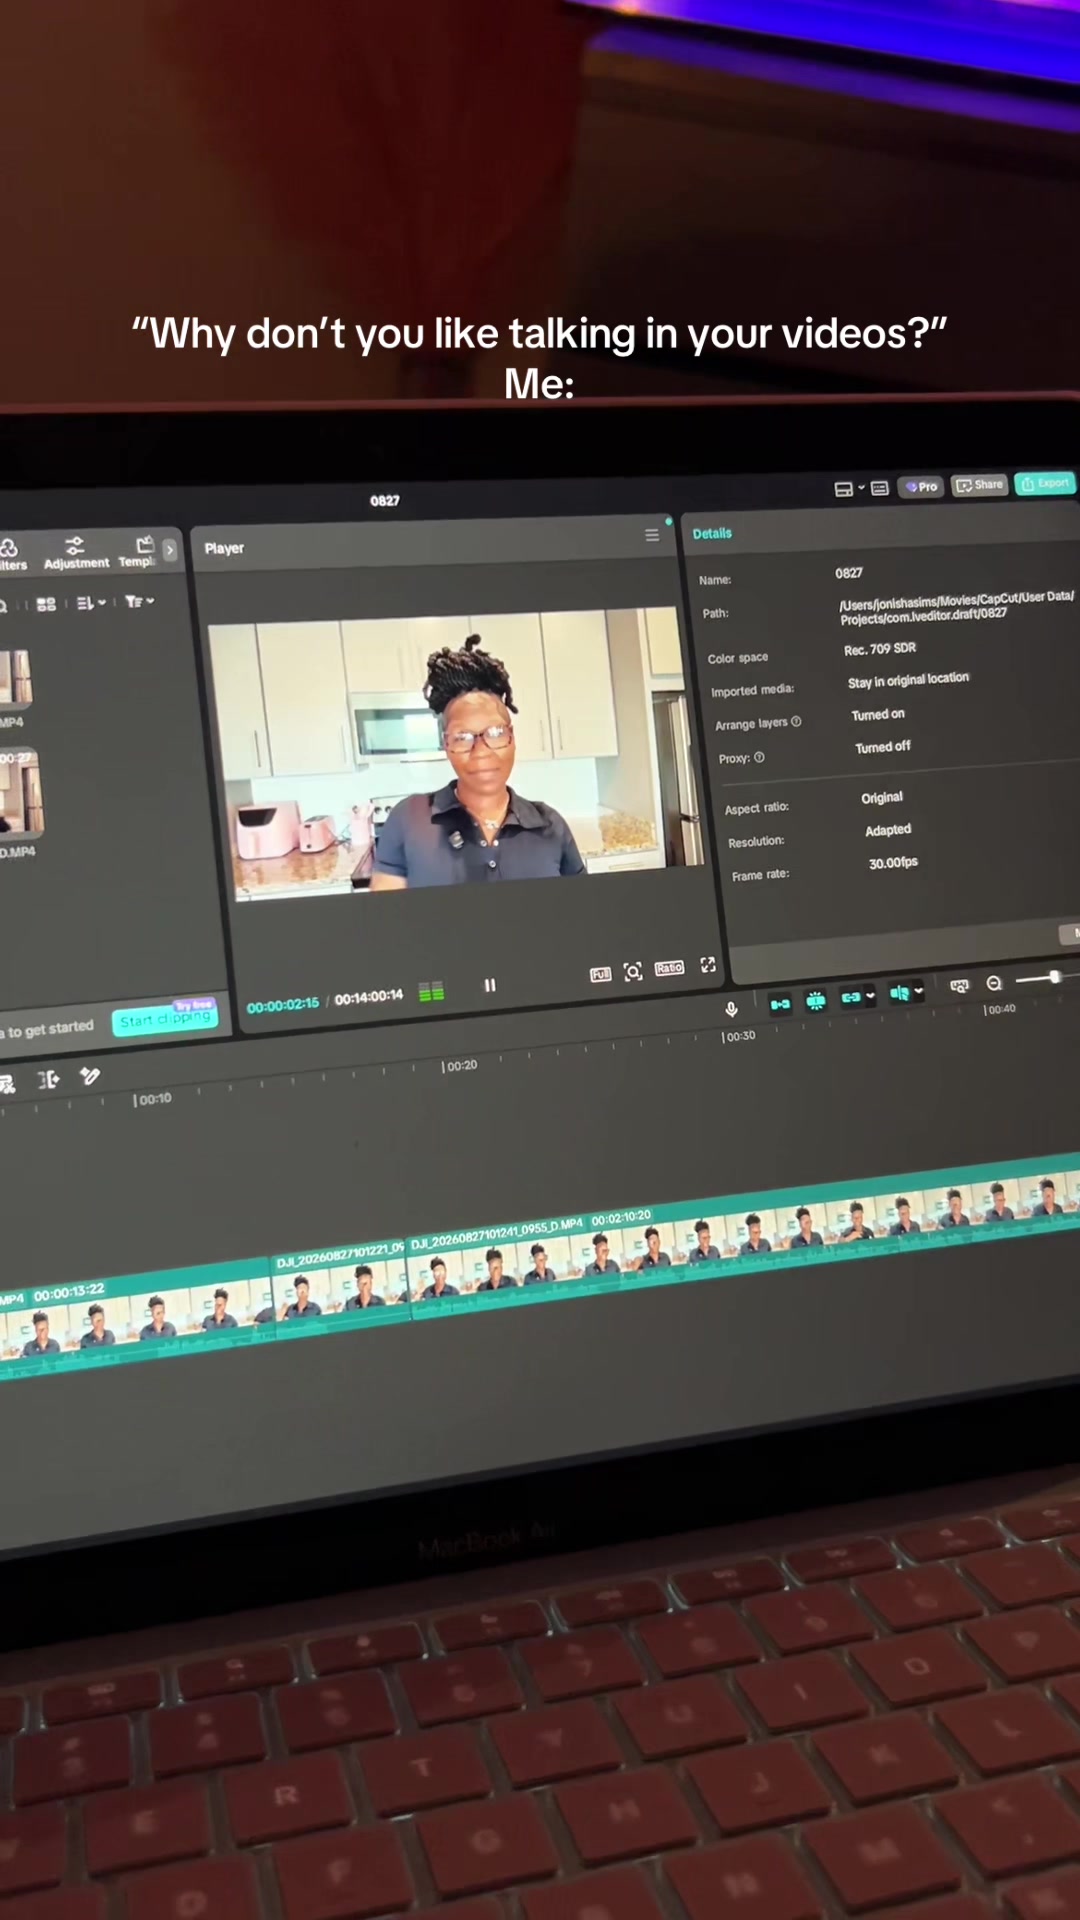Open the keyboard shortcuts icon

880,488
